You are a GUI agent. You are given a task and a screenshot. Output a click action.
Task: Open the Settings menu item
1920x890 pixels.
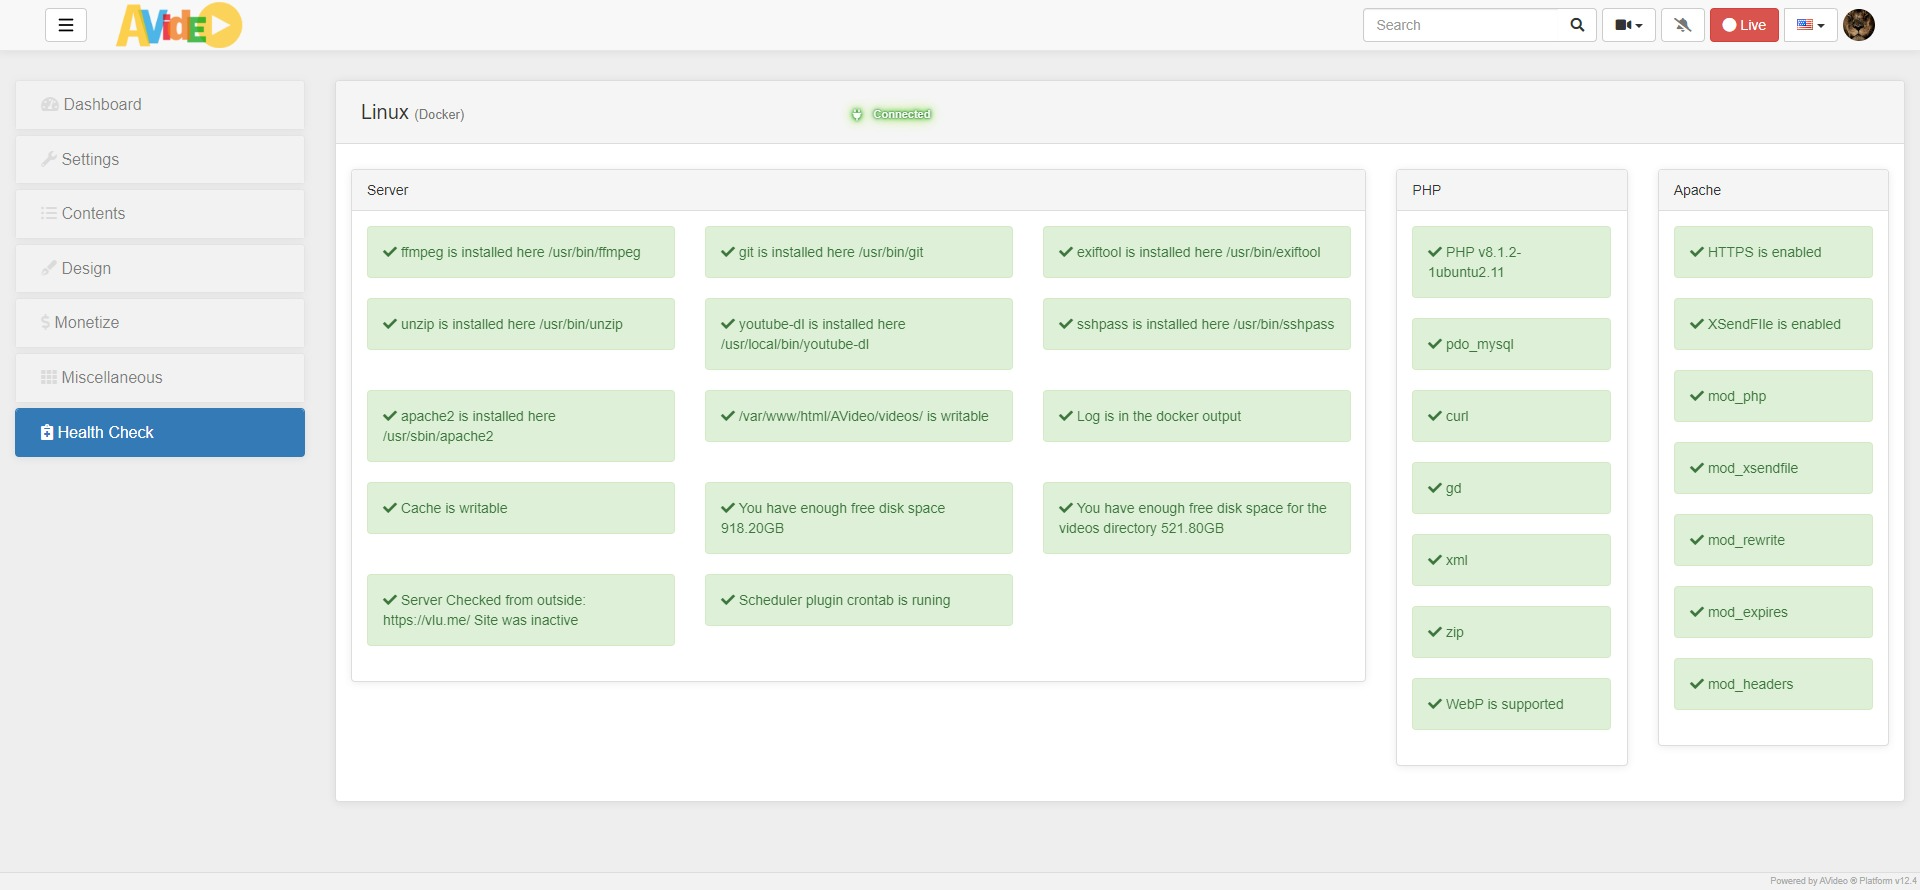160,159
